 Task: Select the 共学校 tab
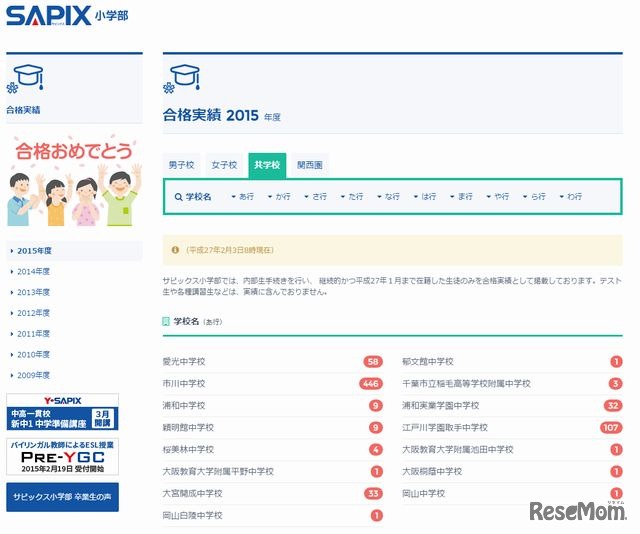pos(267,165)
